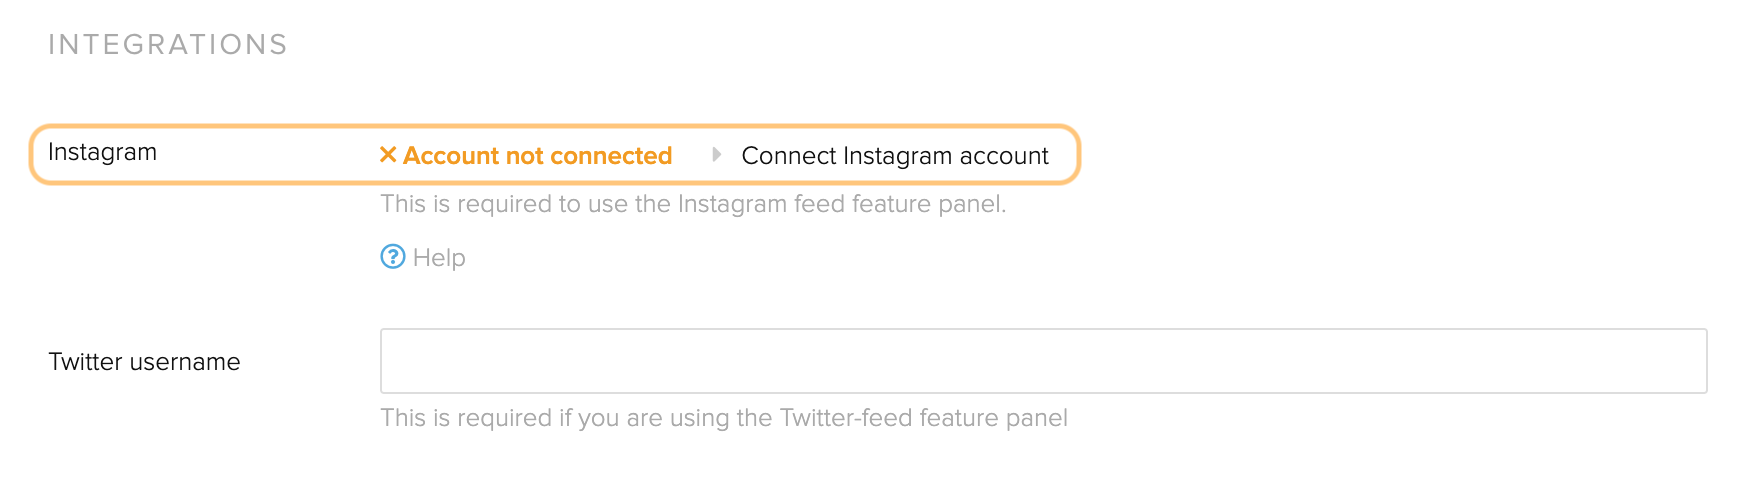Focus the Twitter username input field

(x=1043, y=361)
